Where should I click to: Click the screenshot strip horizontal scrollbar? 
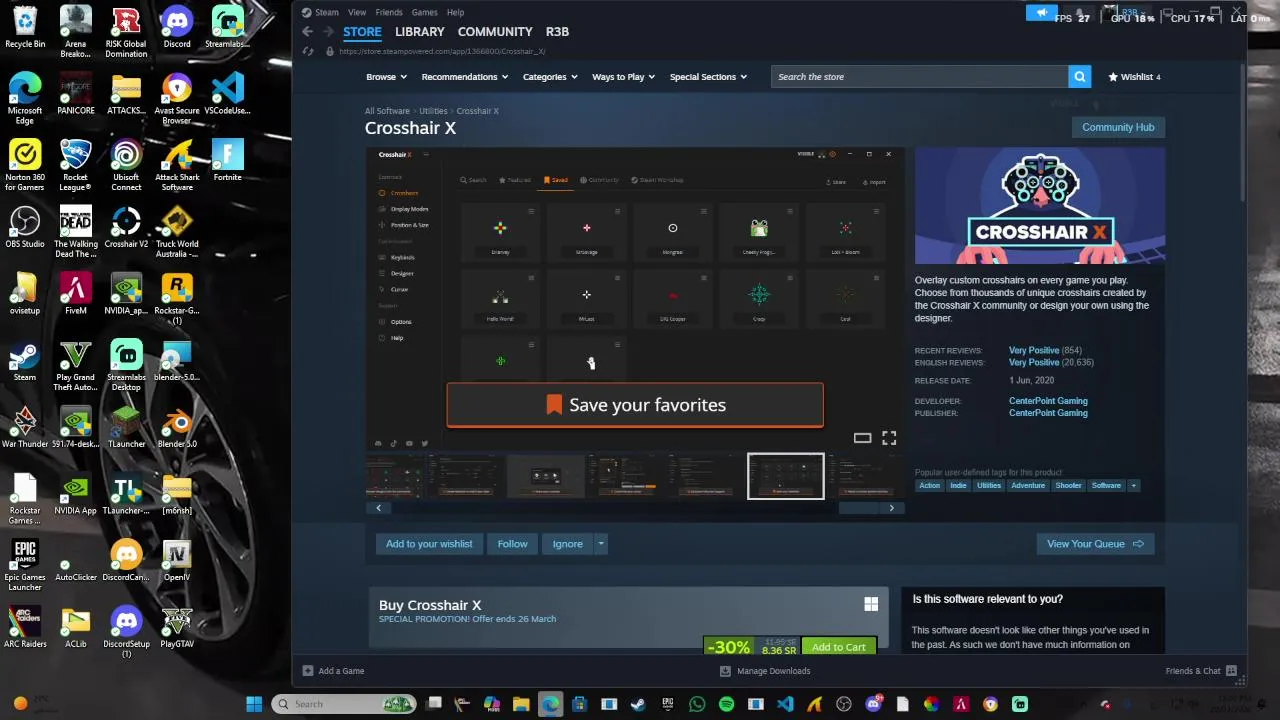[x=634, y=508]
